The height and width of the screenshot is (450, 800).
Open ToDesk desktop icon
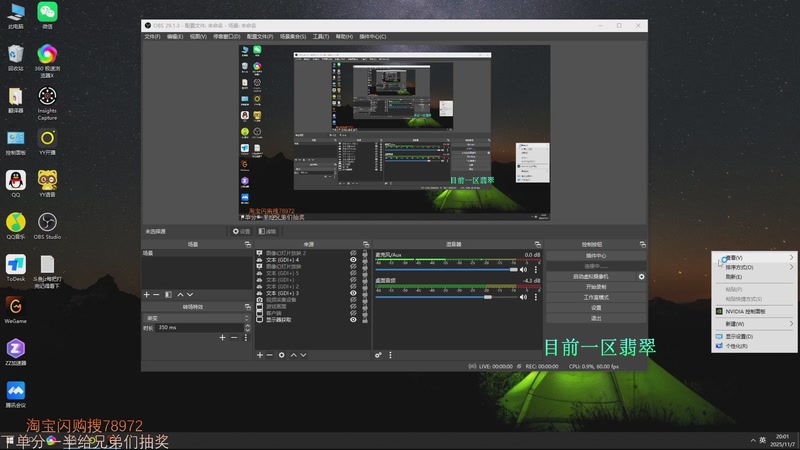15,268
